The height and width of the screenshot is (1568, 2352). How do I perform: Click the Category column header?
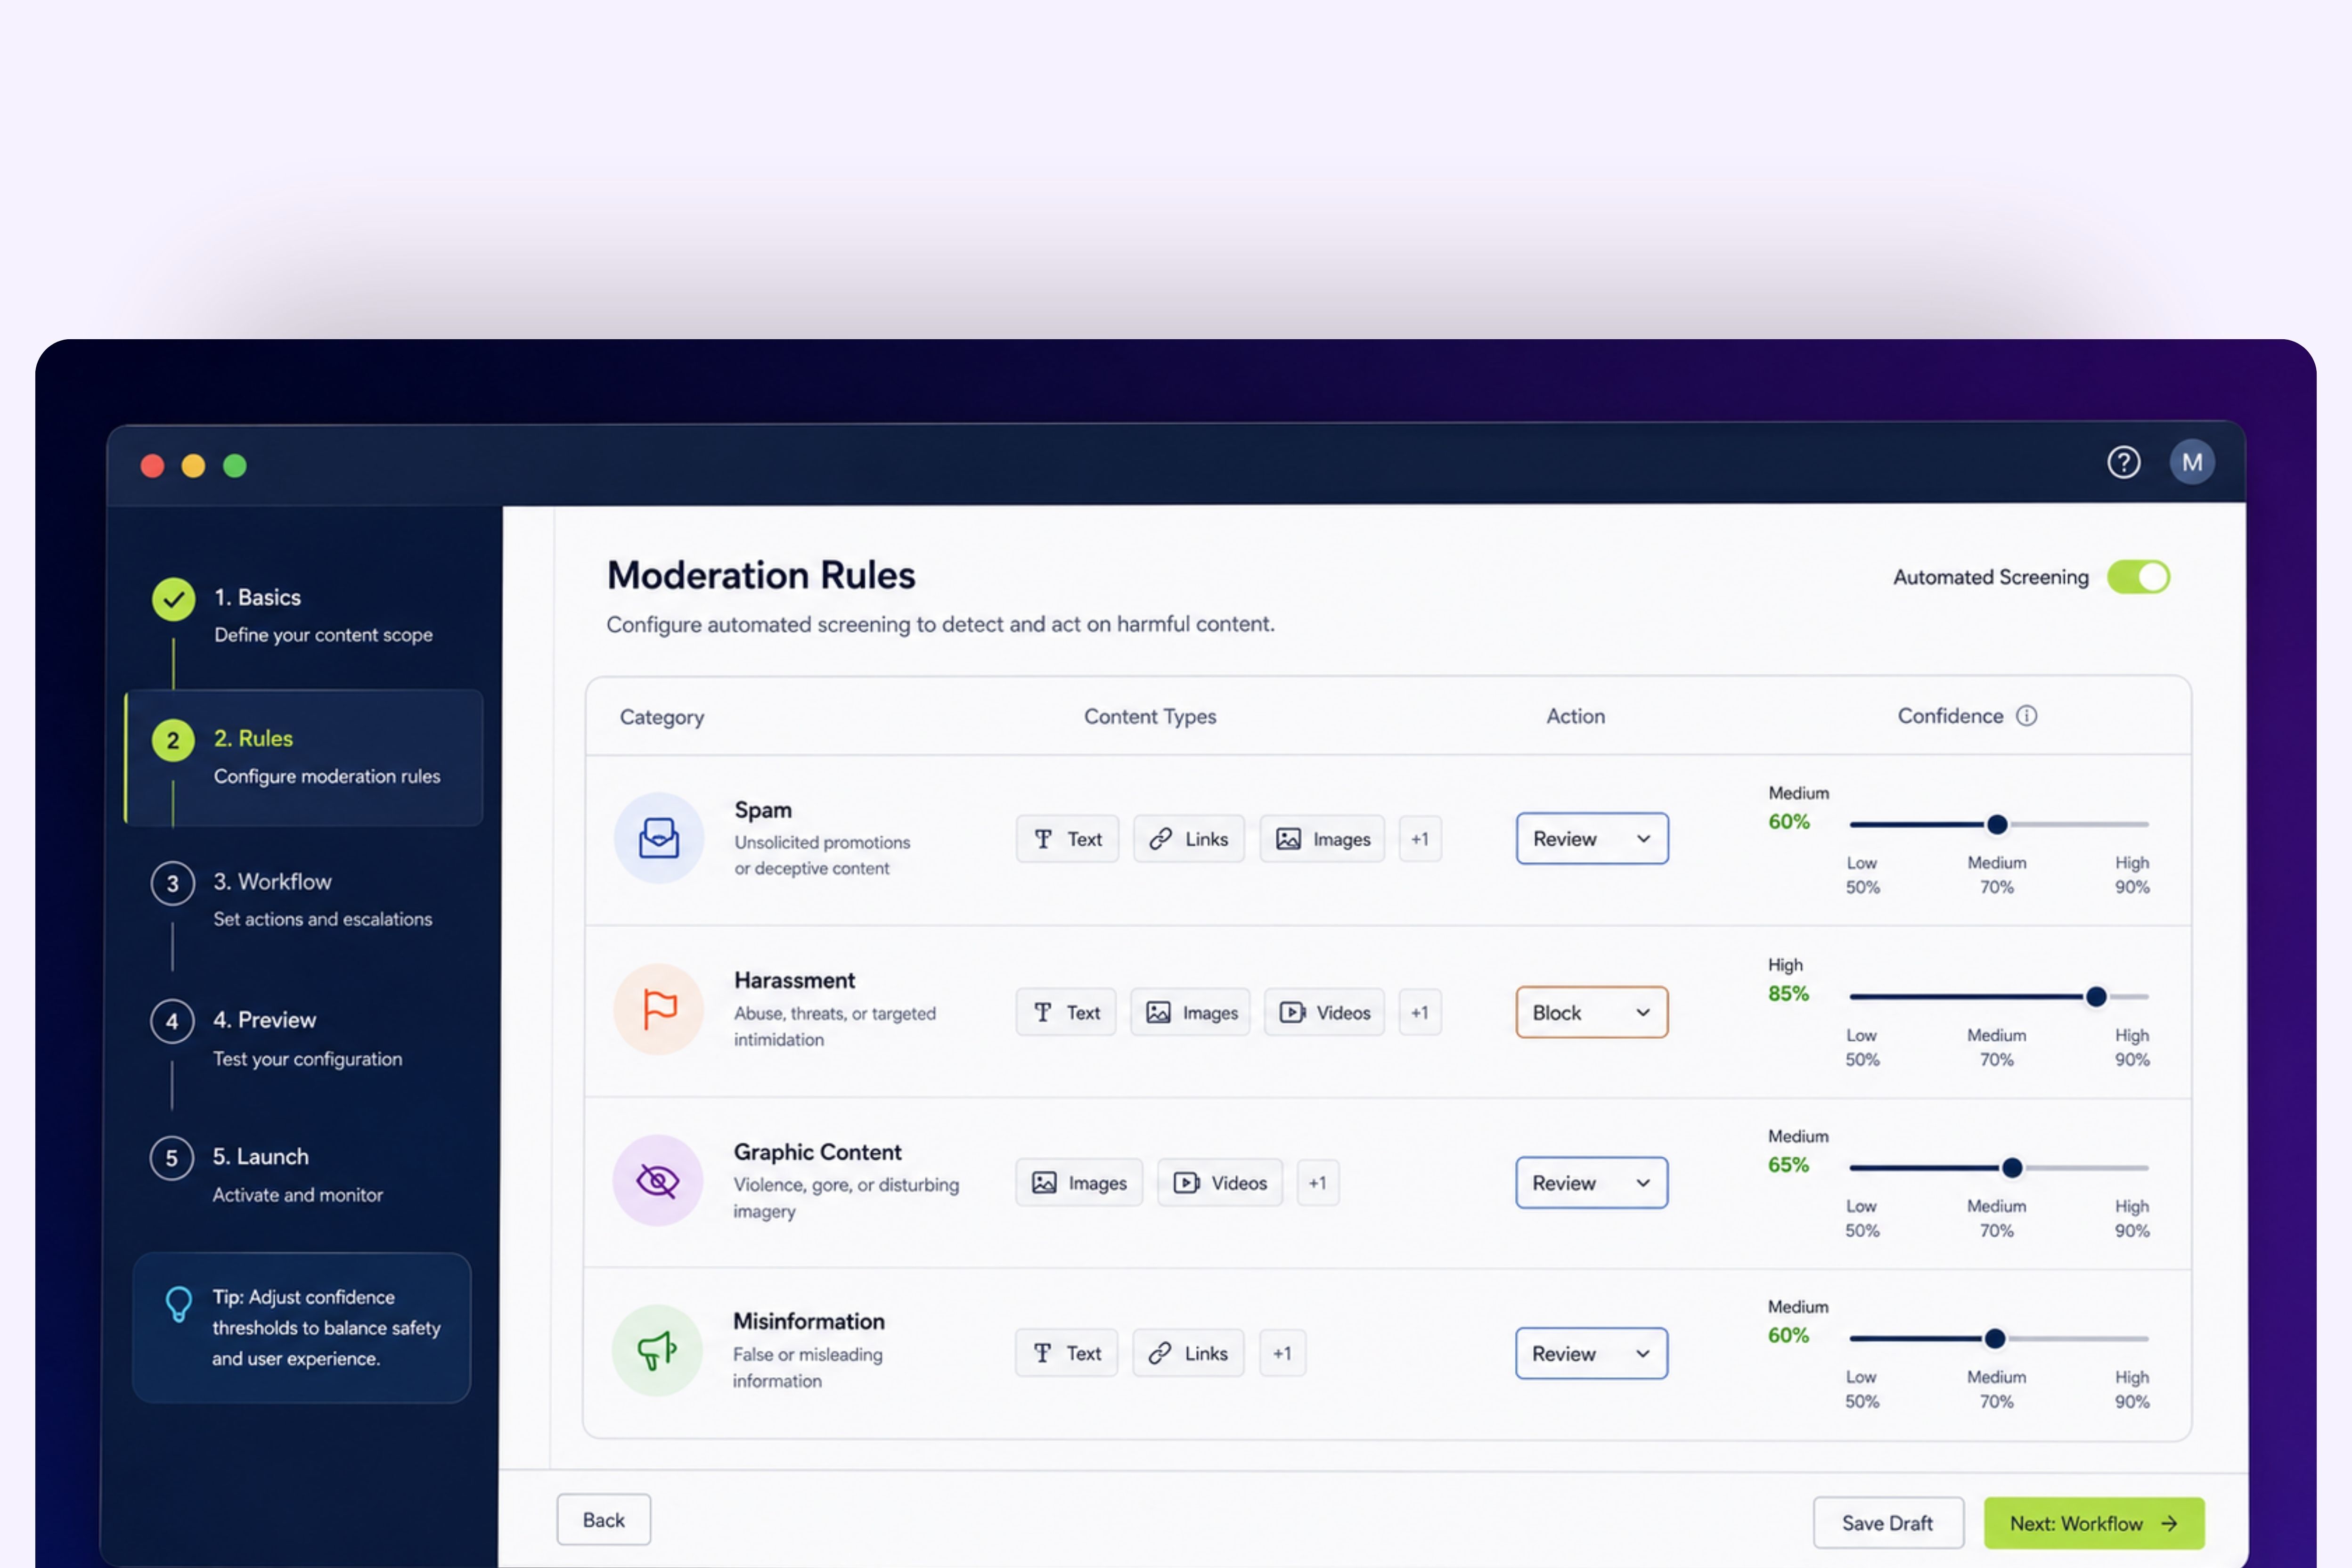(662, 717)
